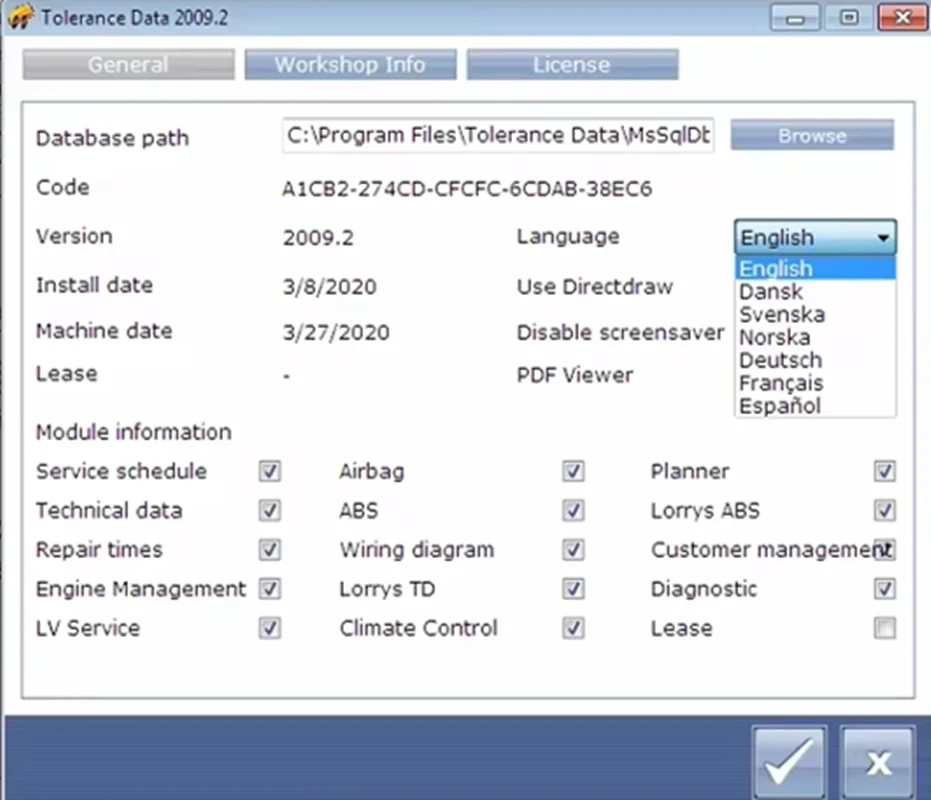Toggle the Planner checkbox
The height and width of the screenshot is (800, 931).
click(x=885, y=471)
